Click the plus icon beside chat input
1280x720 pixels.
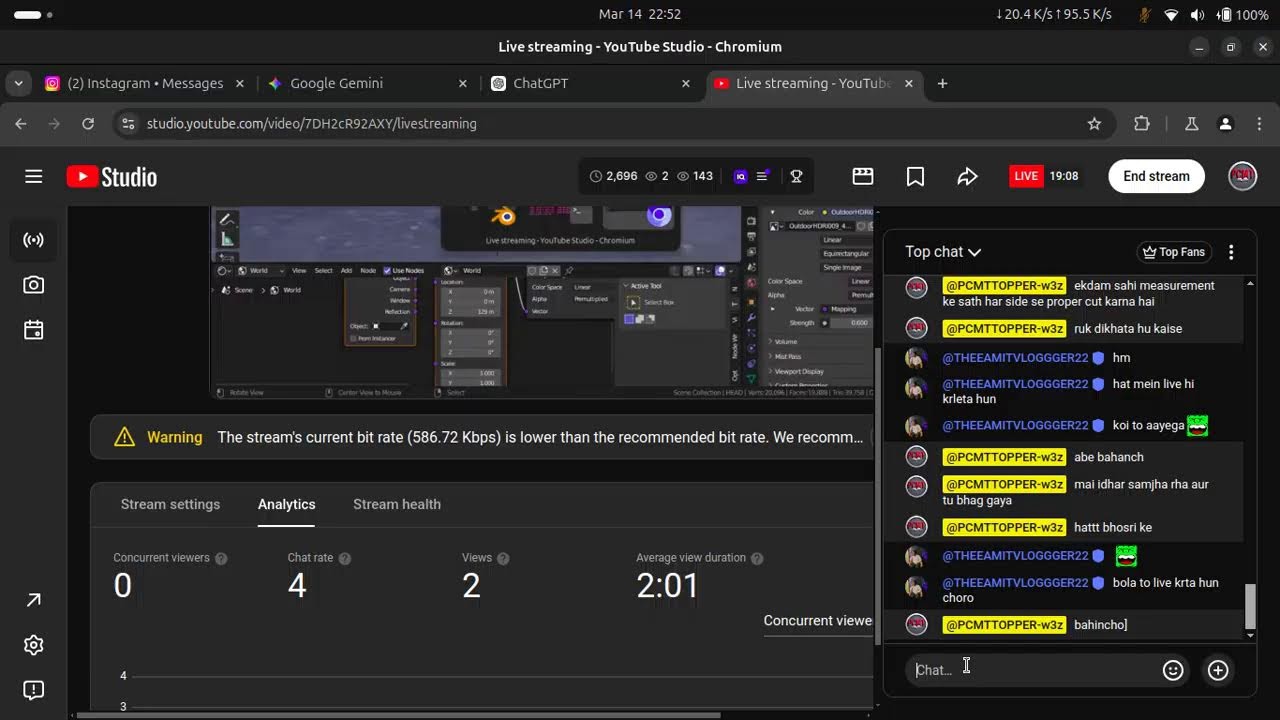pyautogui.click(x=1218, y=670)
